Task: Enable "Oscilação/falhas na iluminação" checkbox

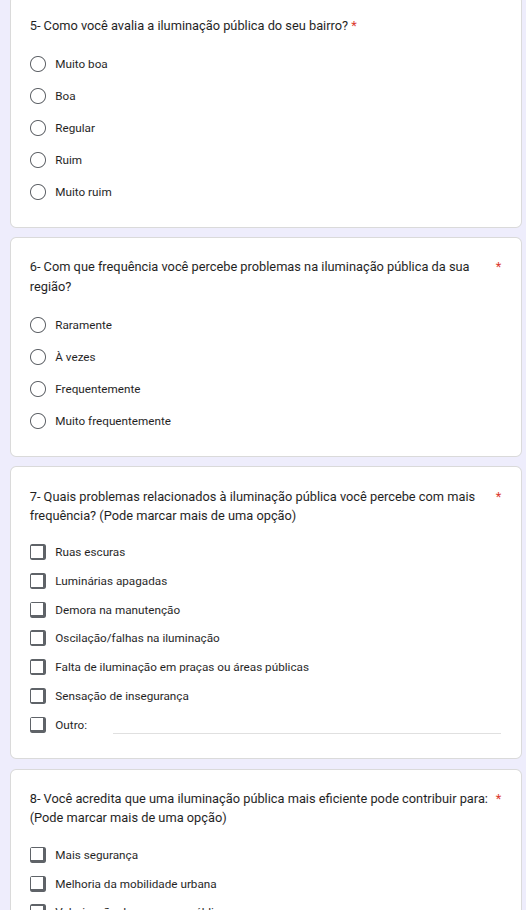Action: coord(38,638)
